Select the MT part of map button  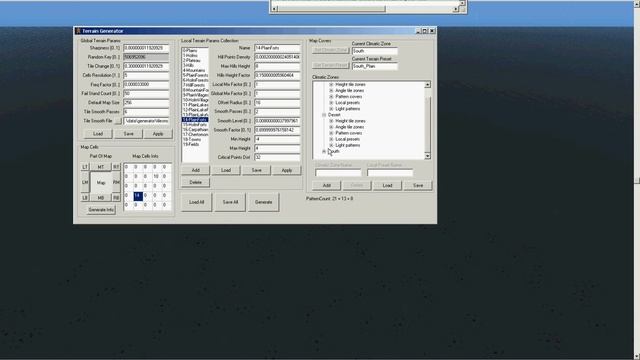(101, 167)
